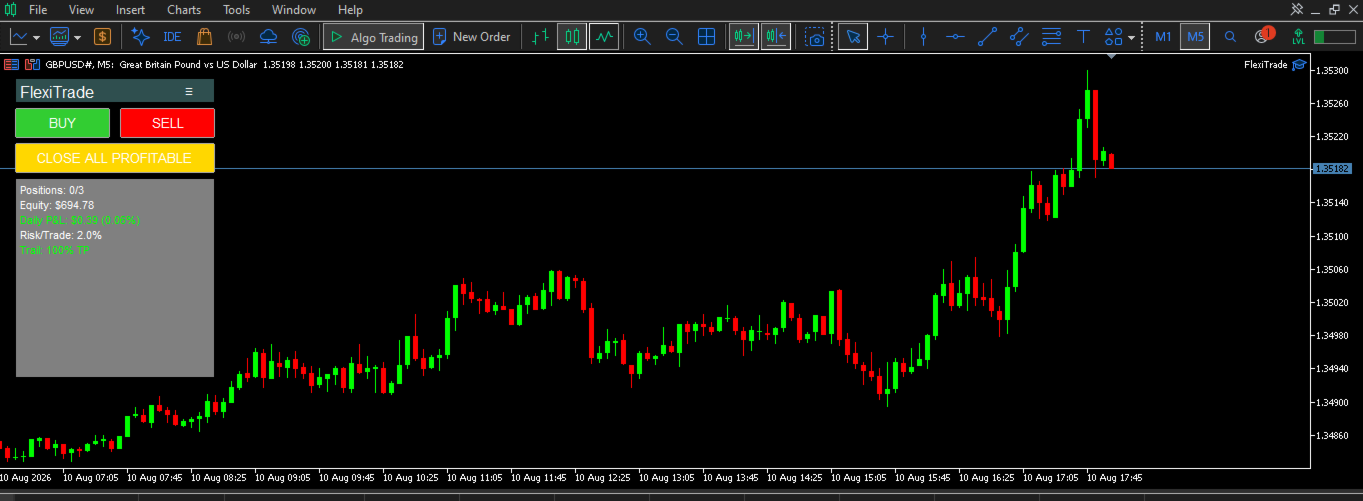
Task: Zoom in the chart
Action: [642, 37]
